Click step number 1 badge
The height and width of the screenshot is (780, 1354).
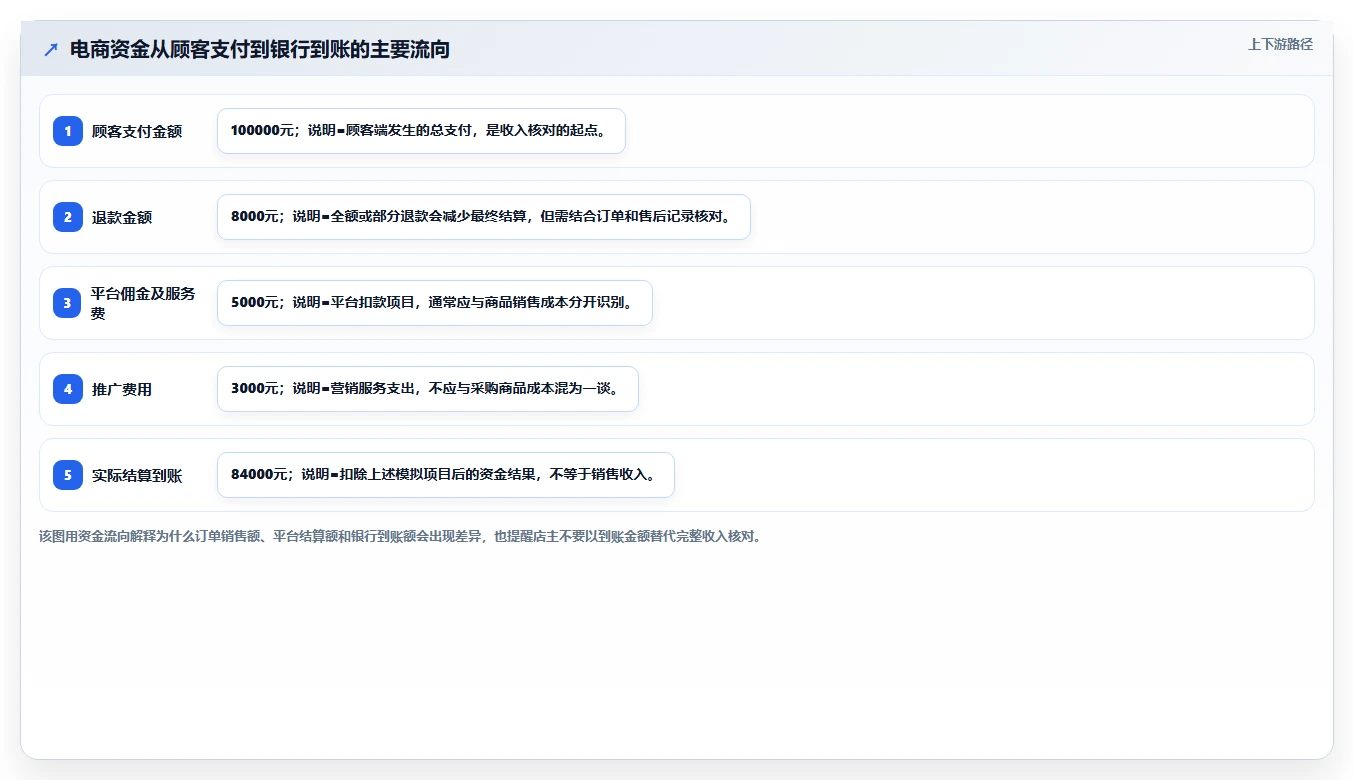click(x=68, y=131)
